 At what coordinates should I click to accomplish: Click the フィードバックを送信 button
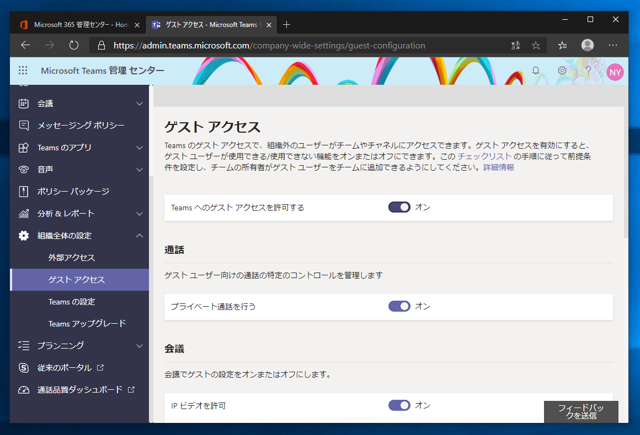581,411
